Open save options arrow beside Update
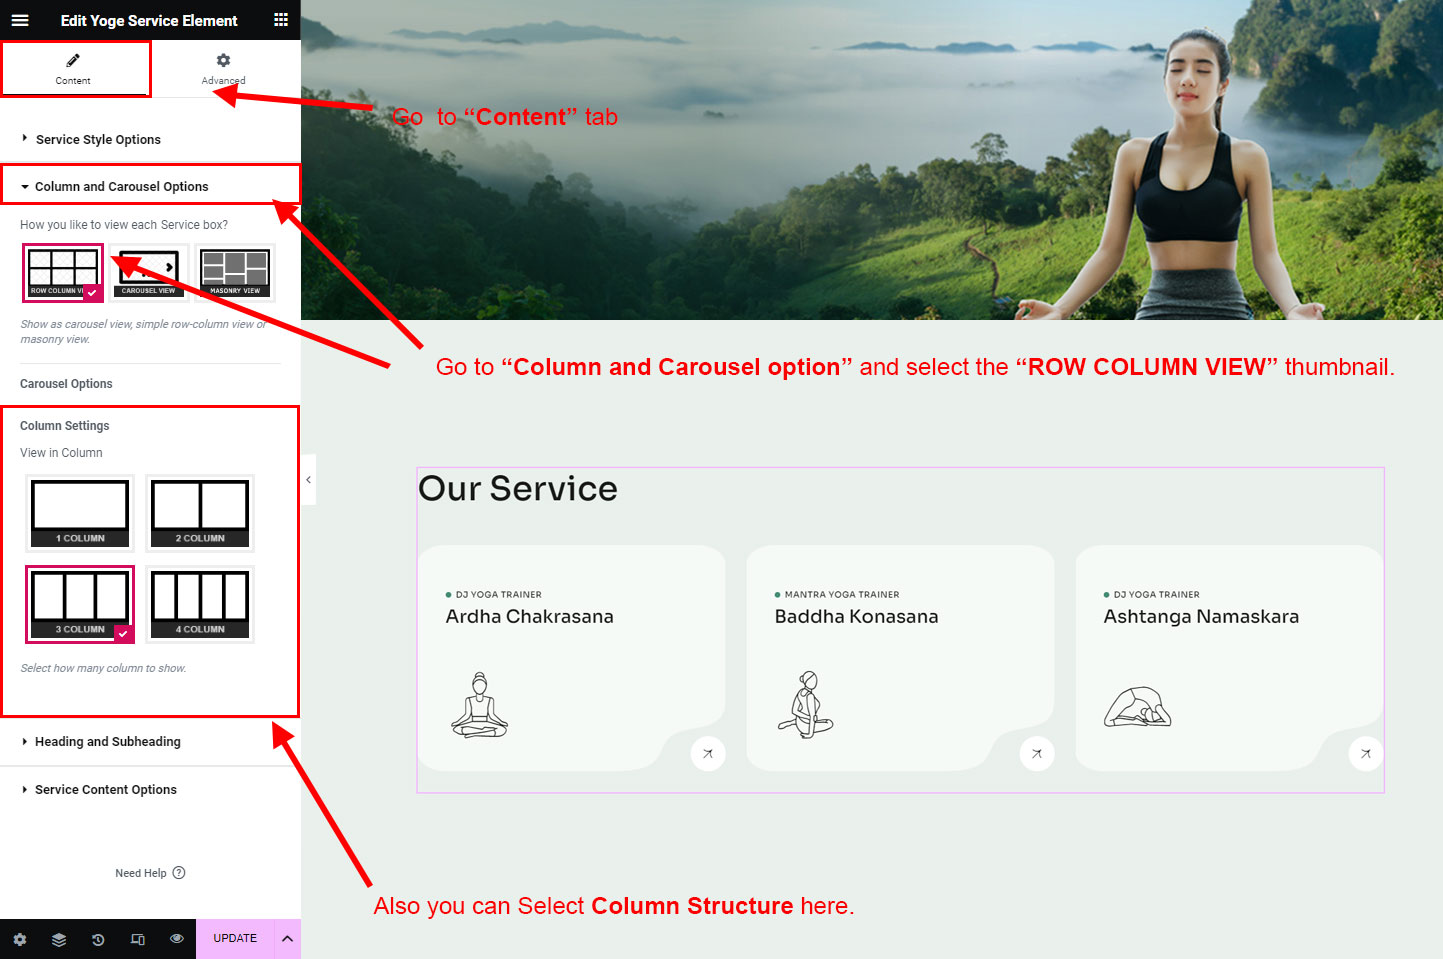The width and height of the screenshot is (1443, 959). (287, 939)
